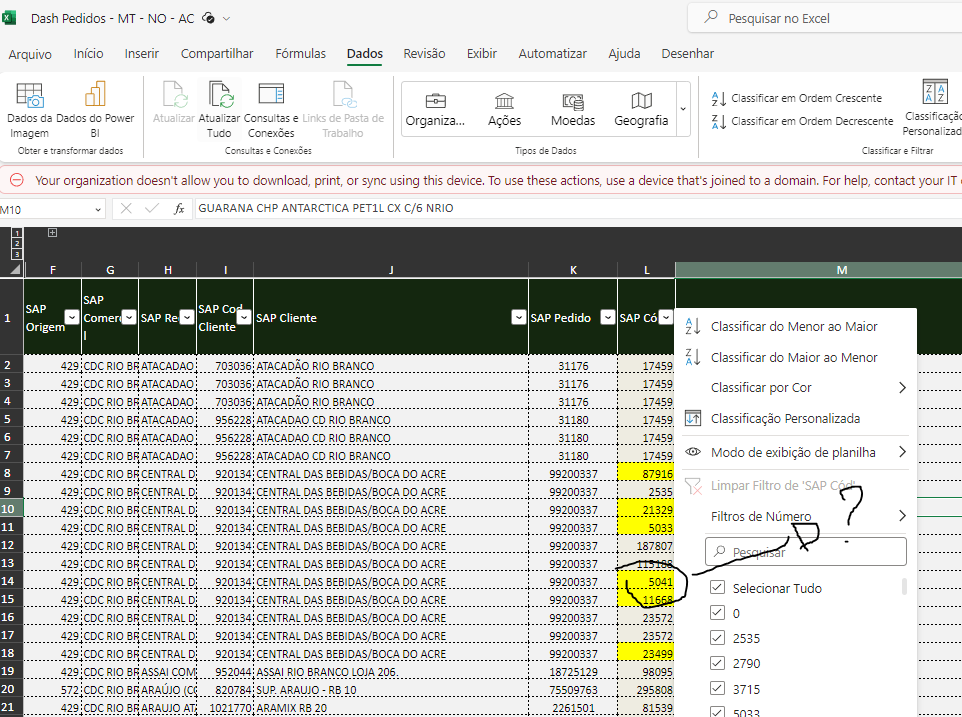The height and width of the screenshot is (717, 962).
Task: Select column J header
Action: coord(391,270)
